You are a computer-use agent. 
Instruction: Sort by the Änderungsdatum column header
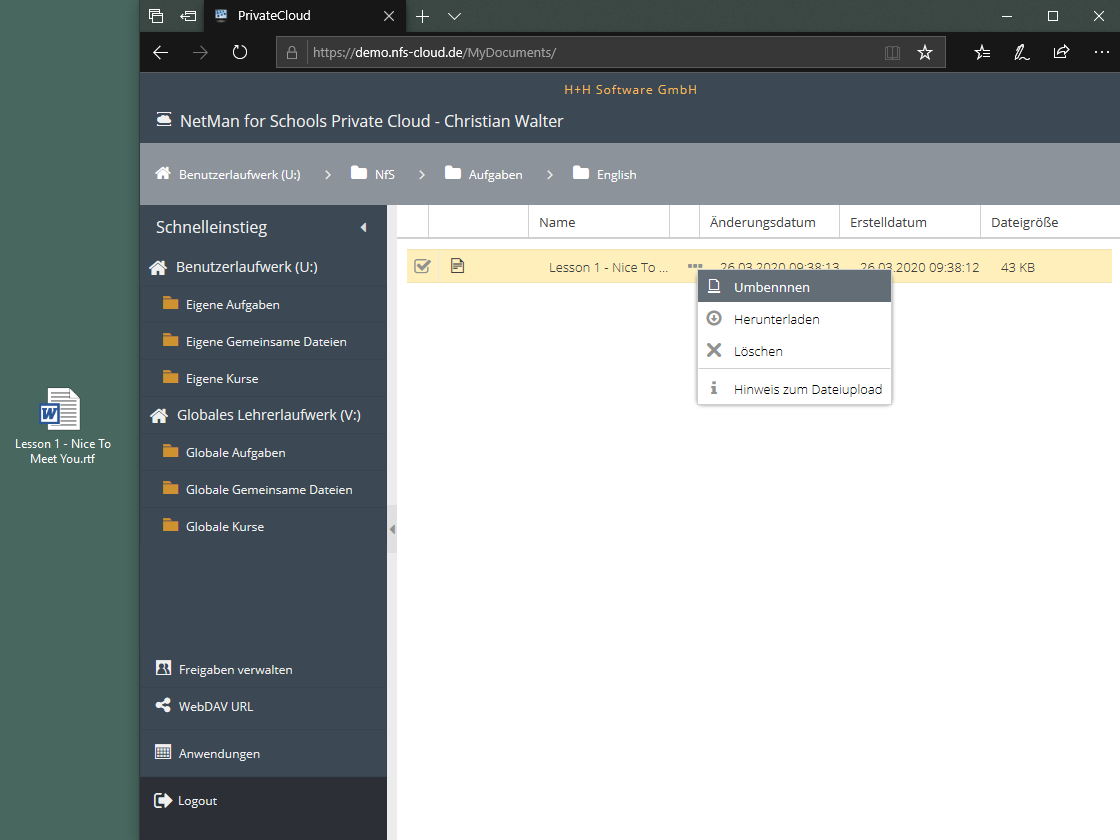(x=769, y=222)
